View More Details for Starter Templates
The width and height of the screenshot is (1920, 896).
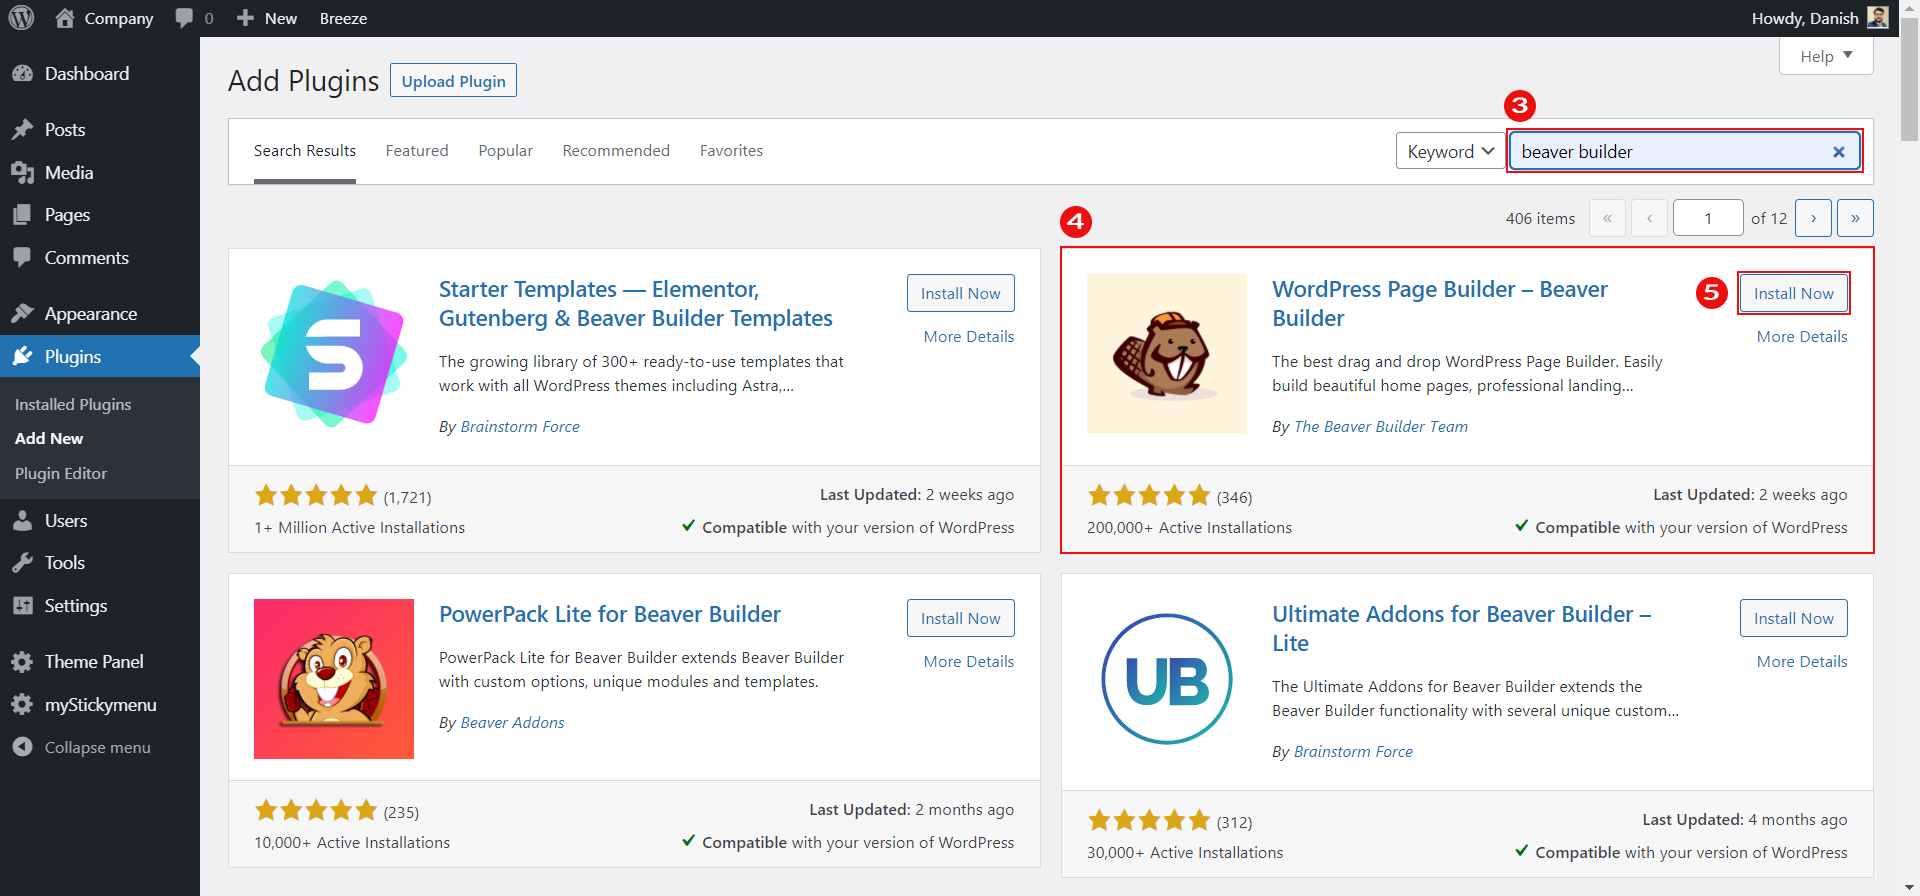tap(969, 337)
